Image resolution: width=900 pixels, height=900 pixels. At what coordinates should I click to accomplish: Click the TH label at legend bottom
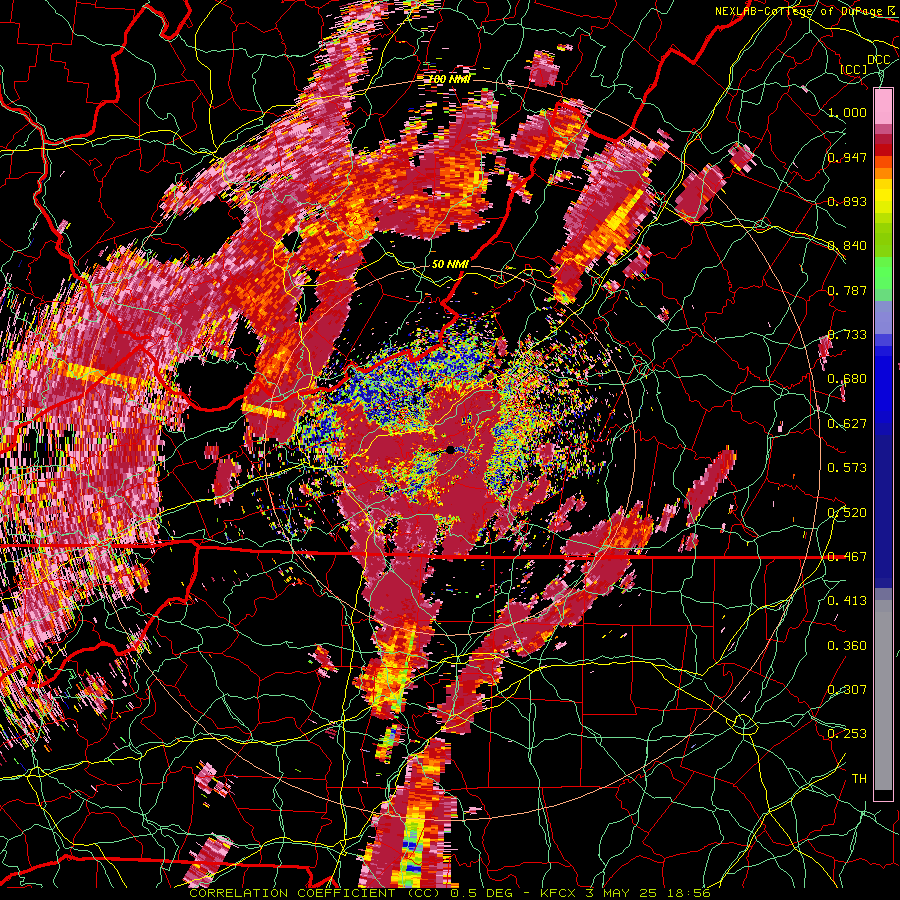(859, 779)
